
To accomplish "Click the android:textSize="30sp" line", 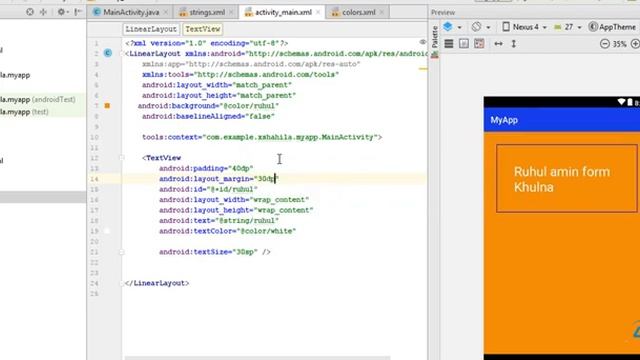I will tap(215, 252).
